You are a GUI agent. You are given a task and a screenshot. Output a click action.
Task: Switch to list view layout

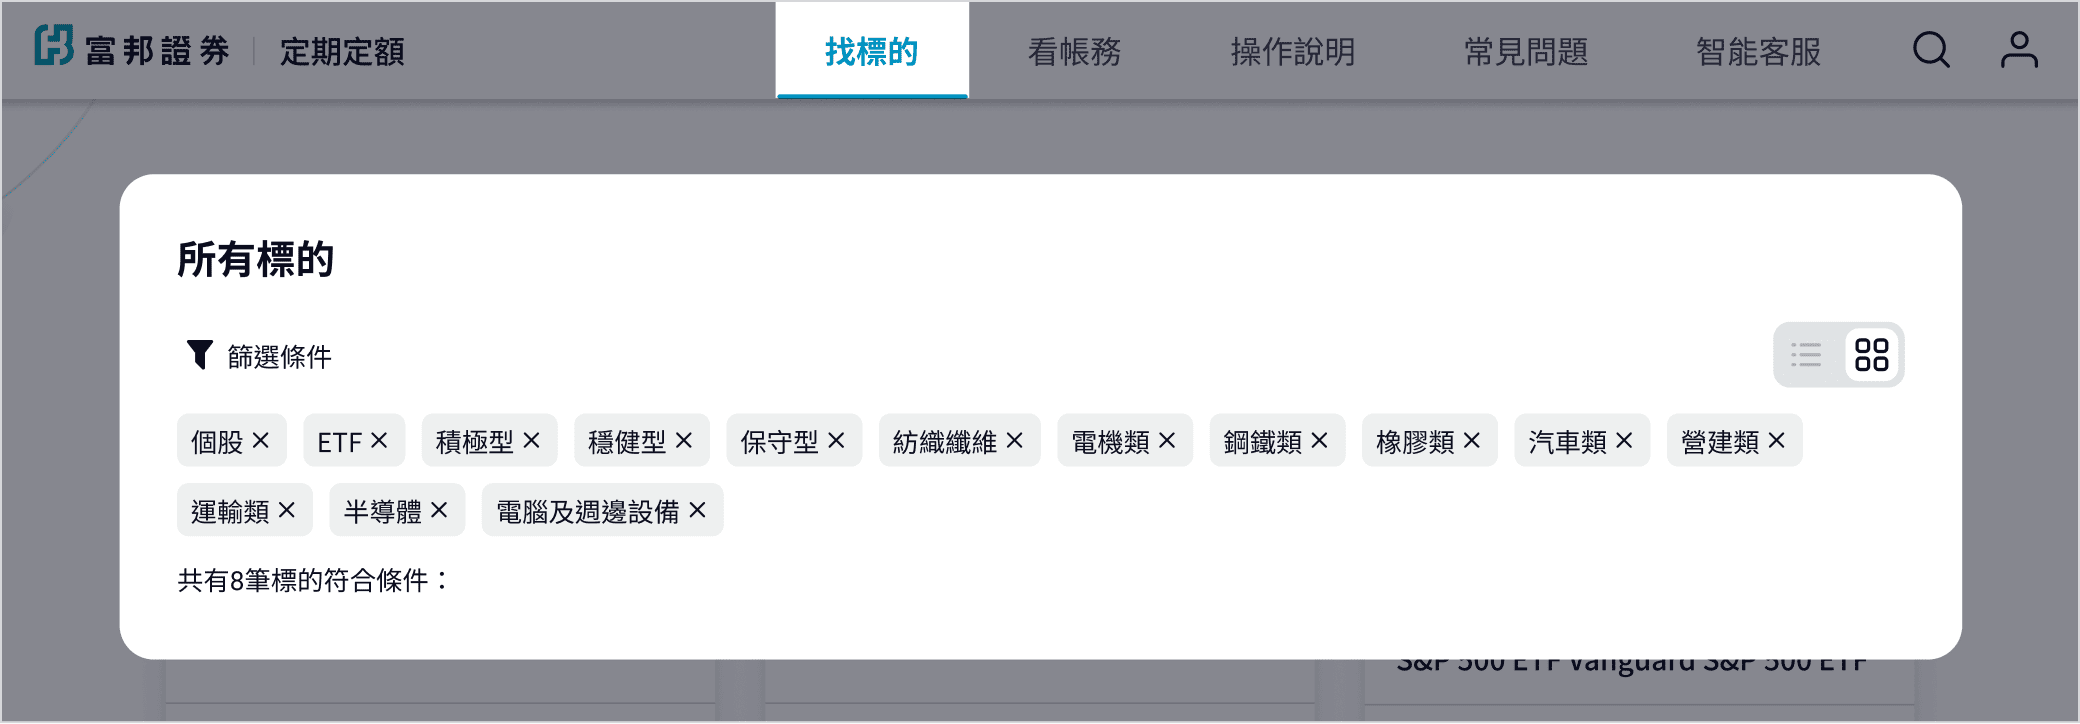coord(1806,355)
